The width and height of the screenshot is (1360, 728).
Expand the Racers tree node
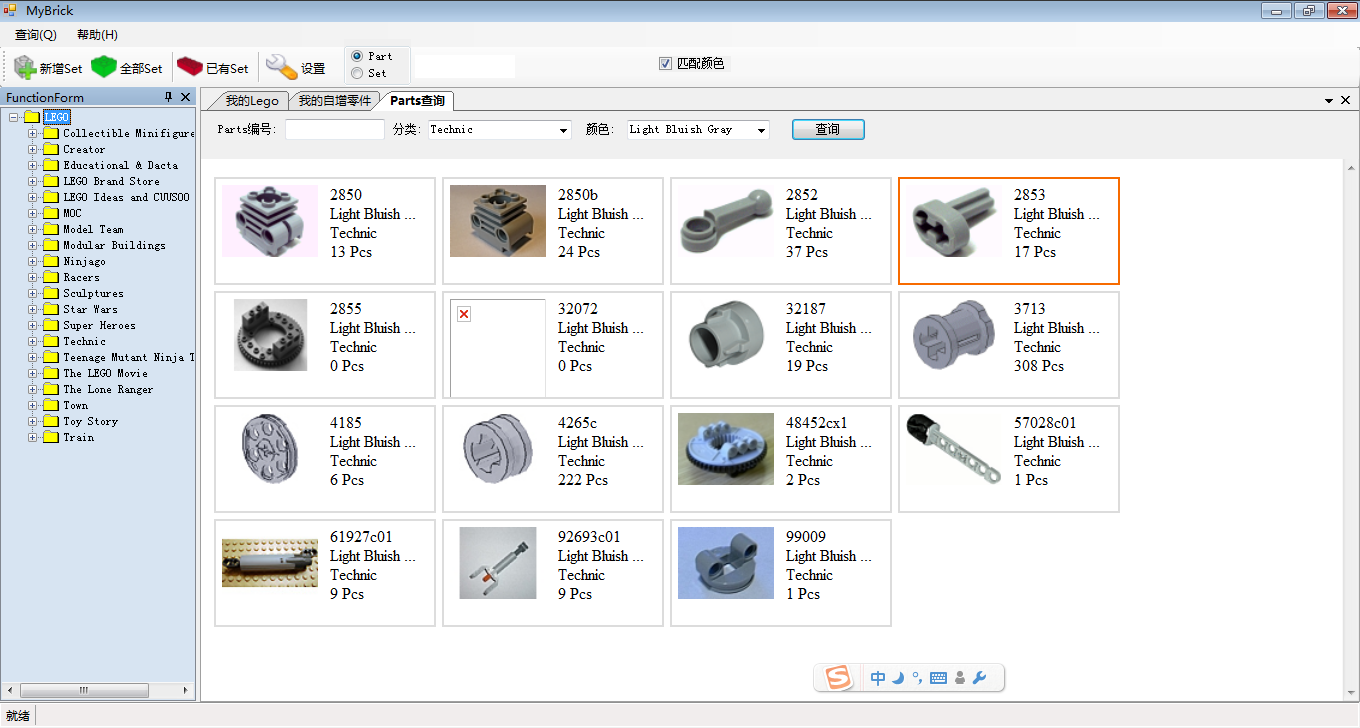coord(33,277)
